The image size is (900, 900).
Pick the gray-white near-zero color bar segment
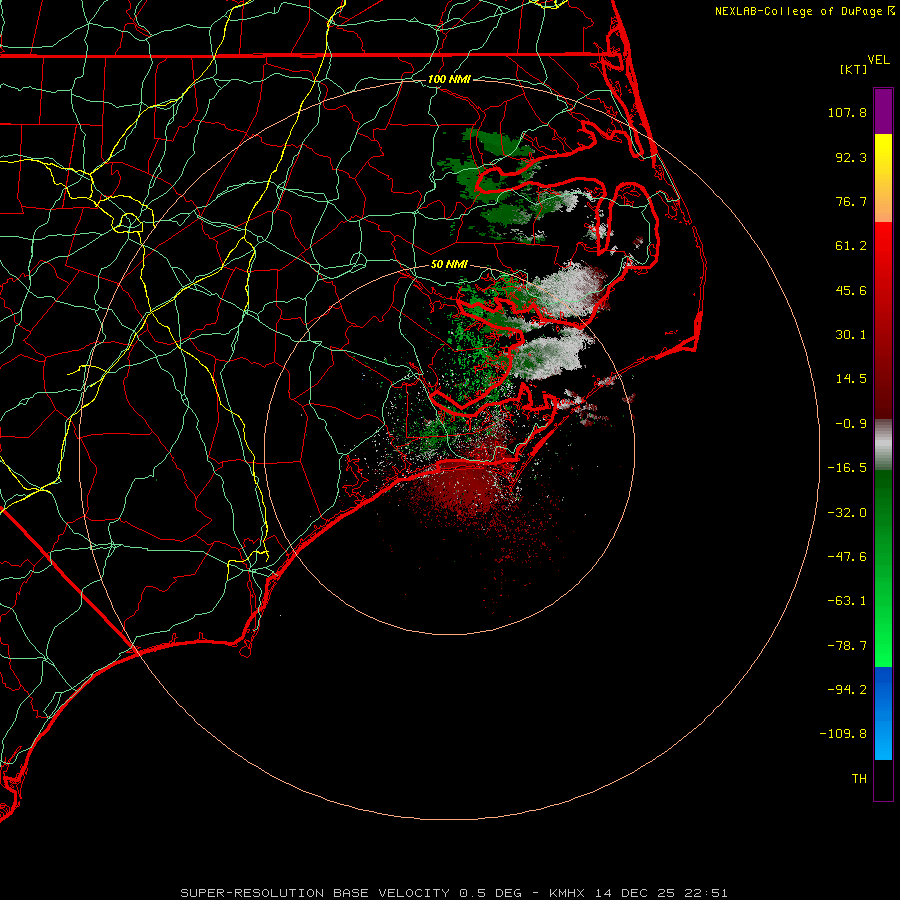tap(883, 444)
